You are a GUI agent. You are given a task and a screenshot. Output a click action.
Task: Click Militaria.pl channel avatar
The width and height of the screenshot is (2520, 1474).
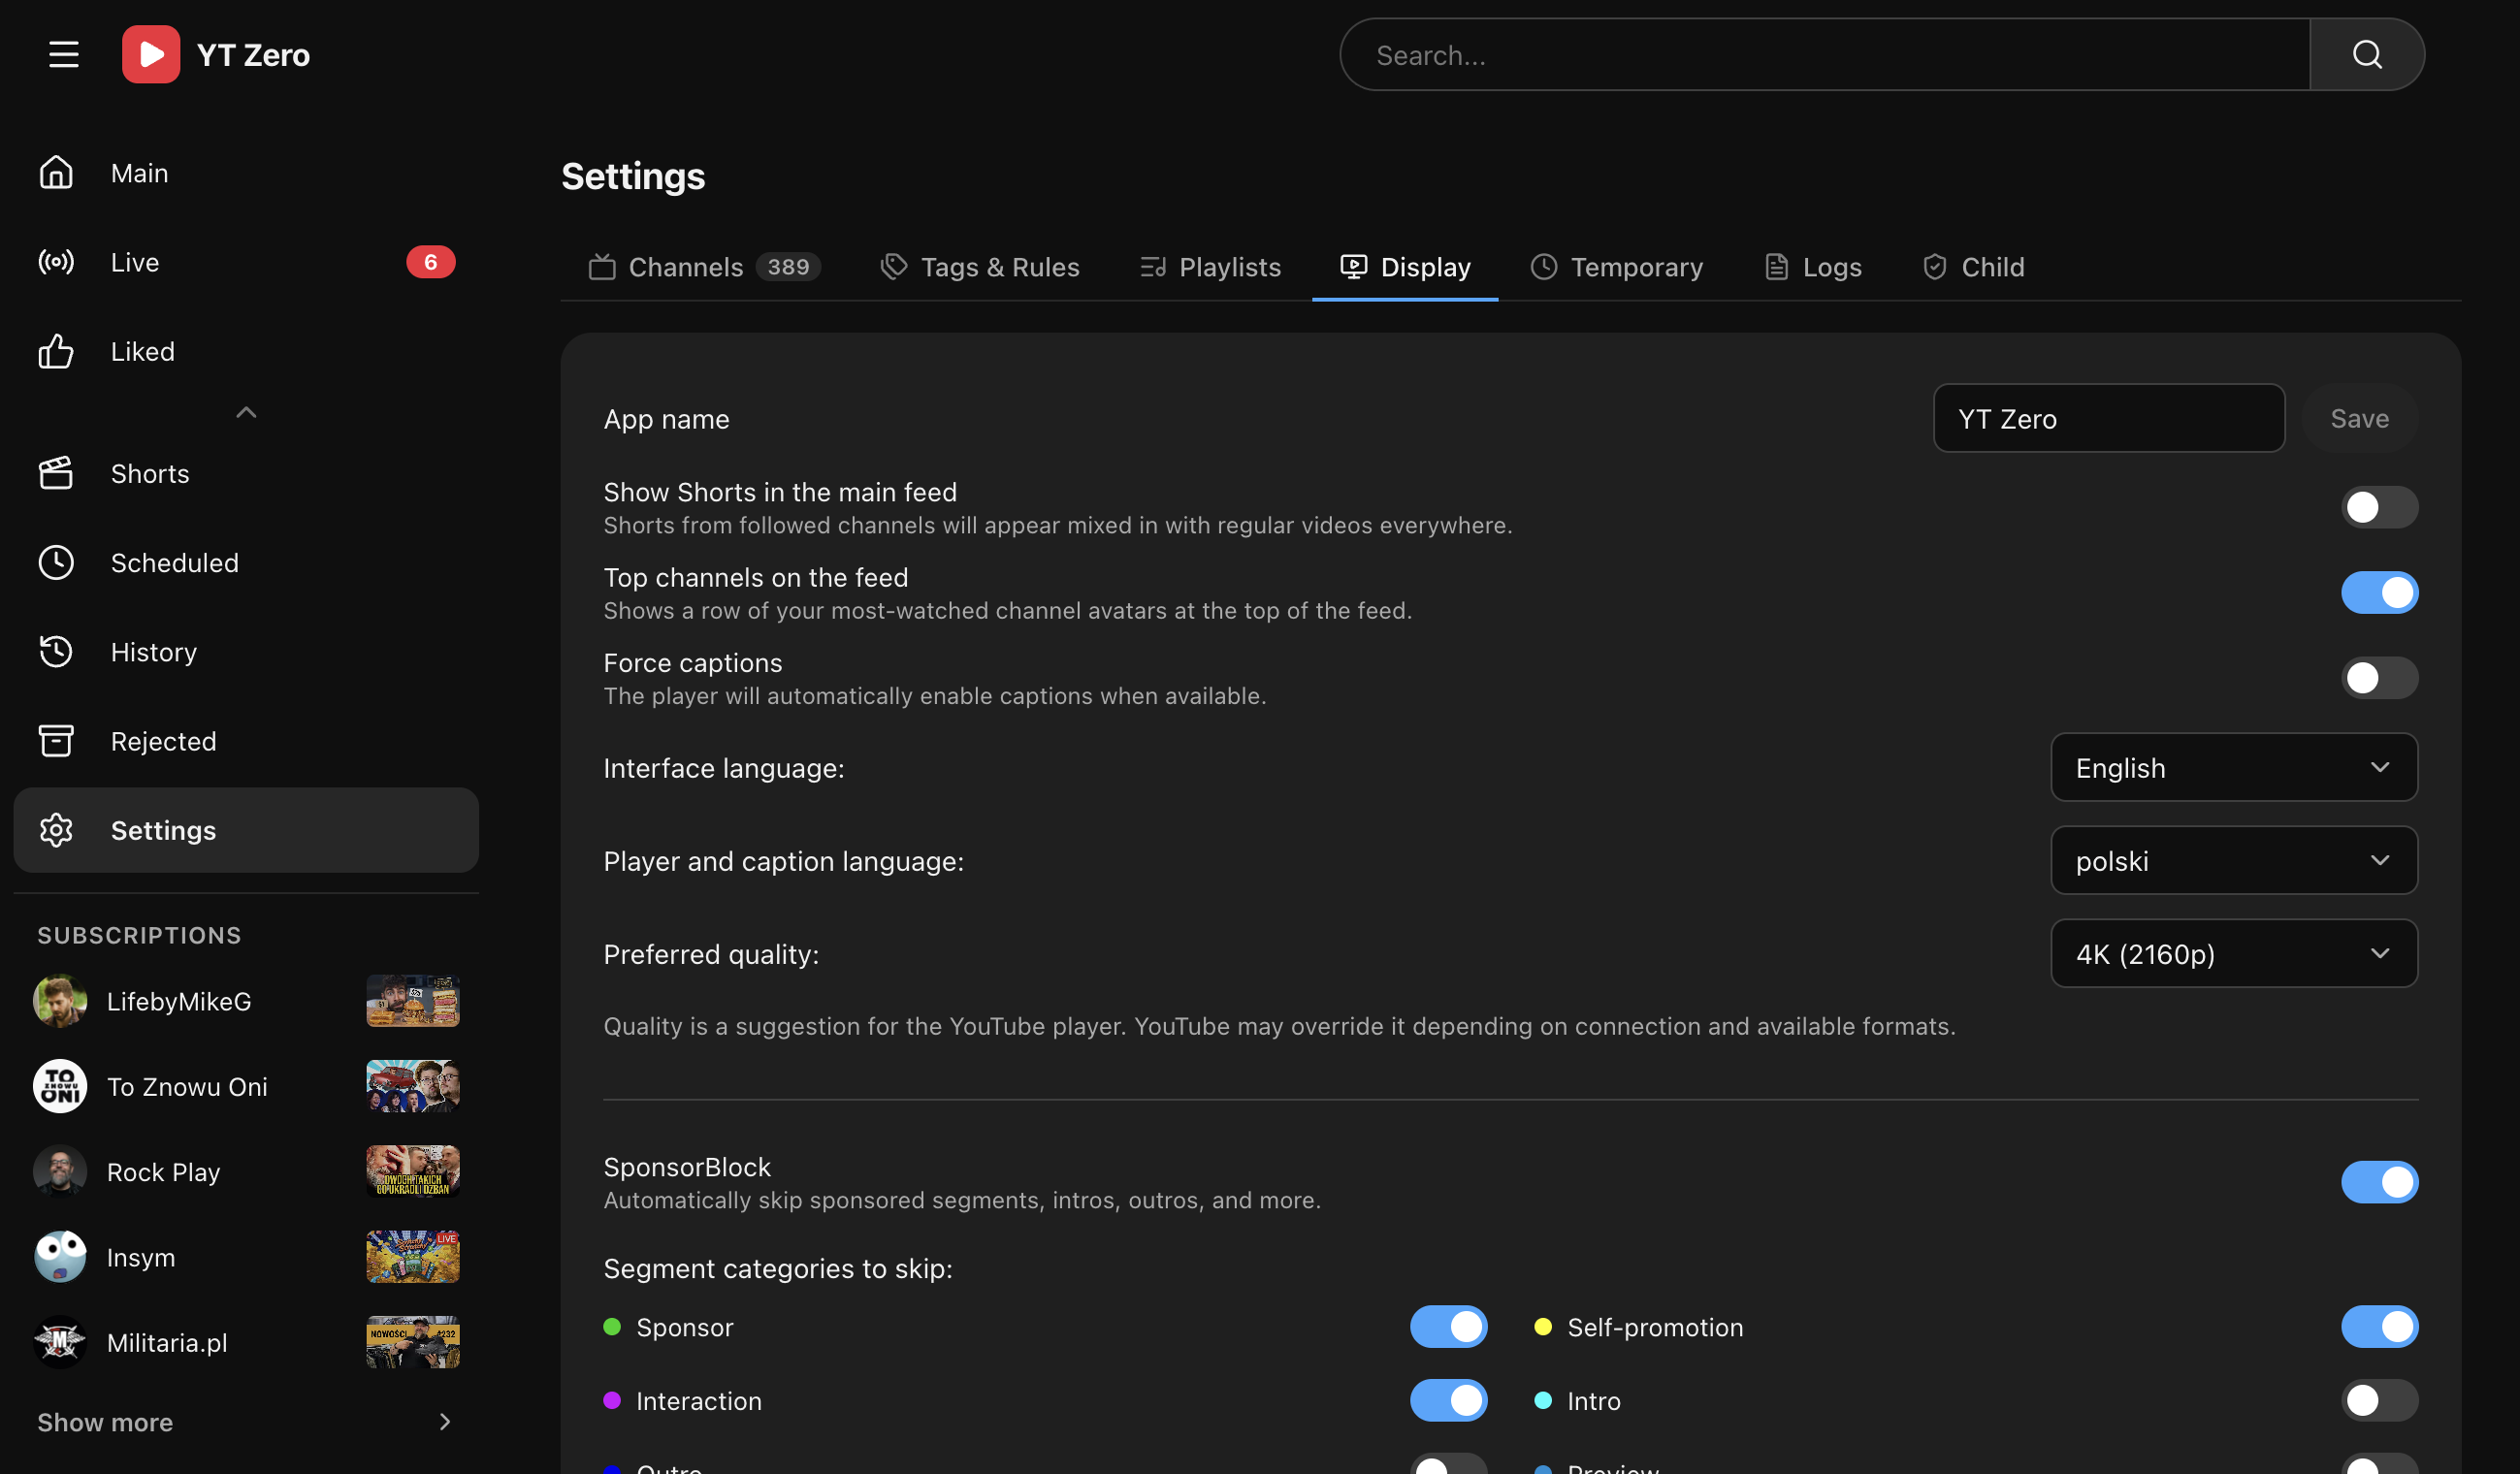(x=60, y=1342)
